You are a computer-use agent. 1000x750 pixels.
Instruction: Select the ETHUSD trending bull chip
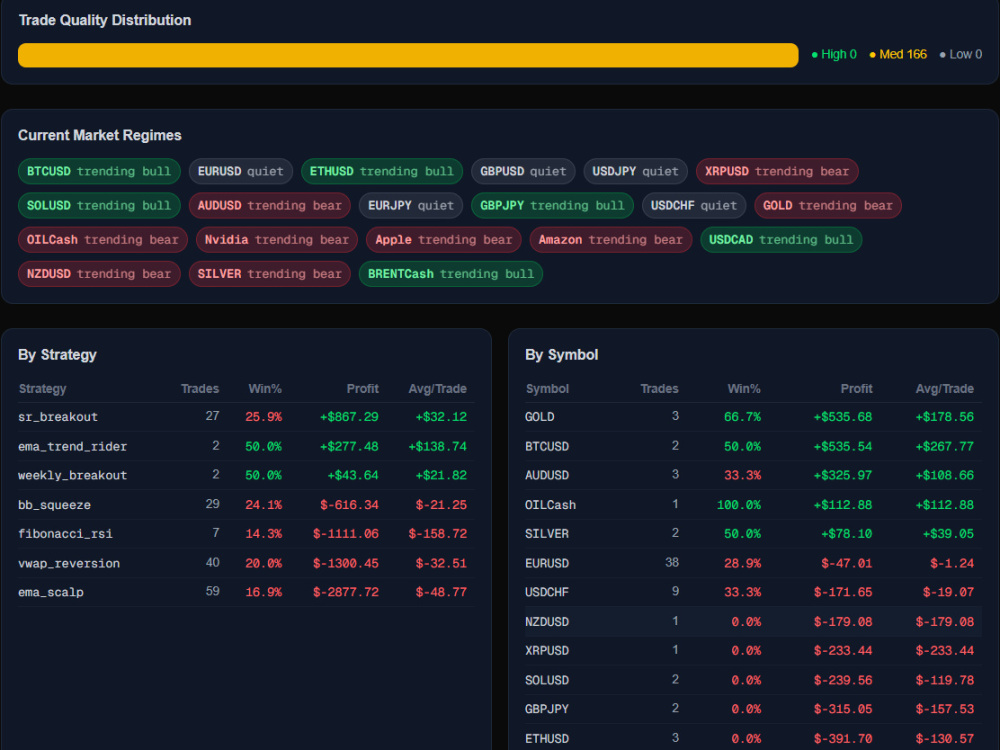(x=381, y=171)
